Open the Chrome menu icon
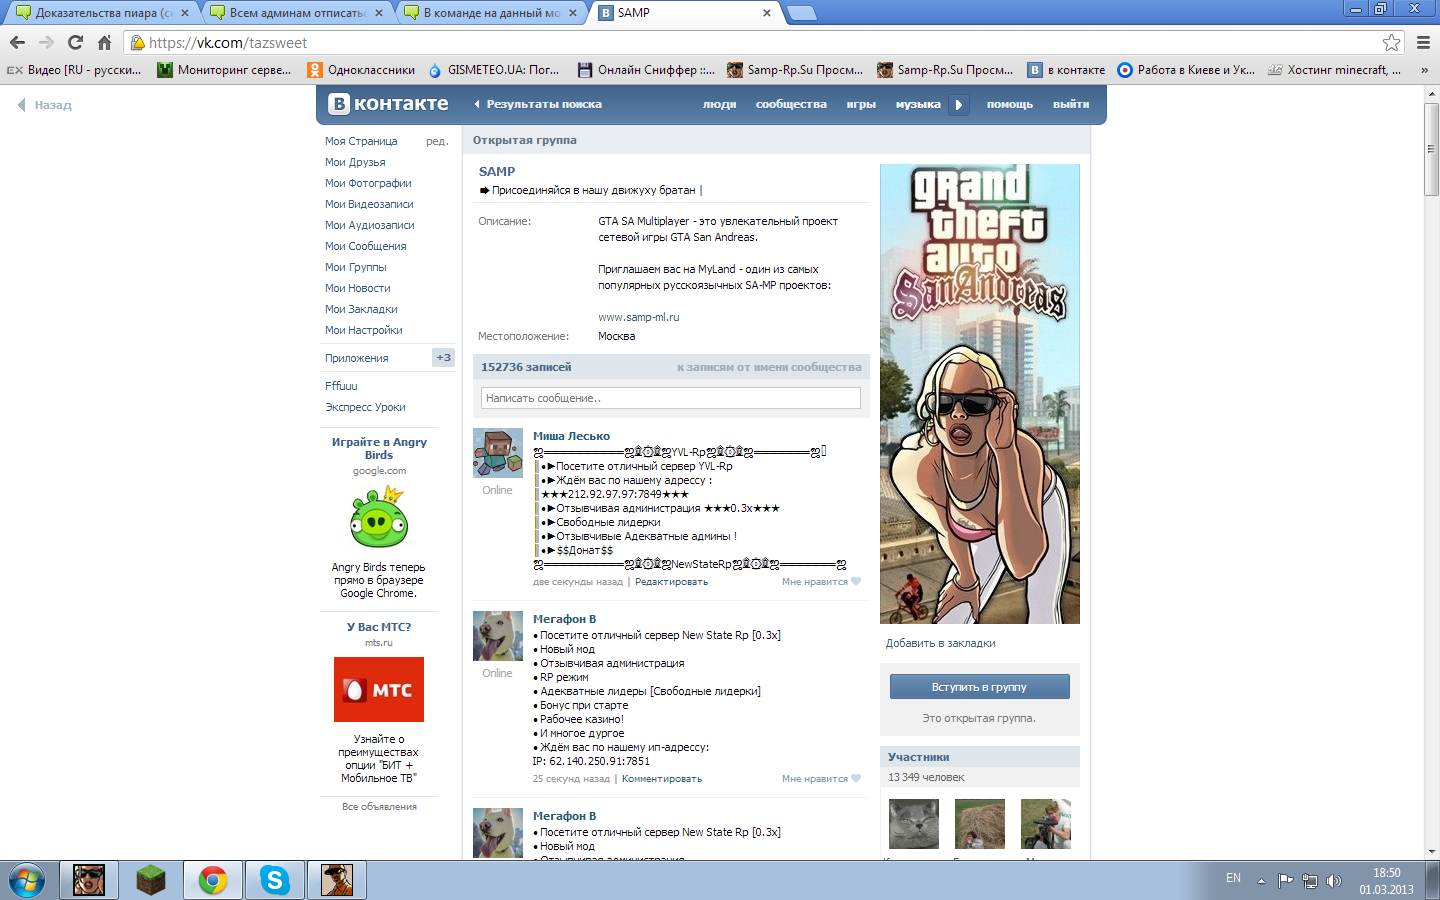Screen dimensions: 1440x900 click(1423, 42)
